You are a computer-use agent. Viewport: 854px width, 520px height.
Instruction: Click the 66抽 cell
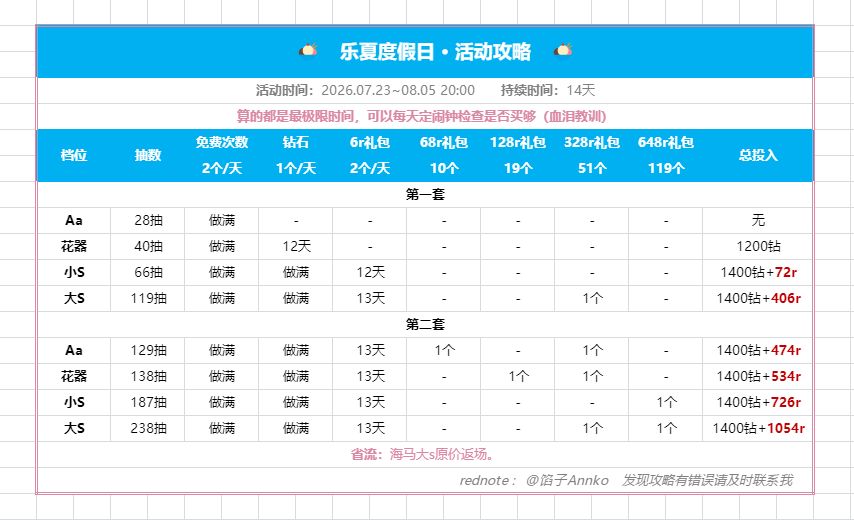click(148, 272)
